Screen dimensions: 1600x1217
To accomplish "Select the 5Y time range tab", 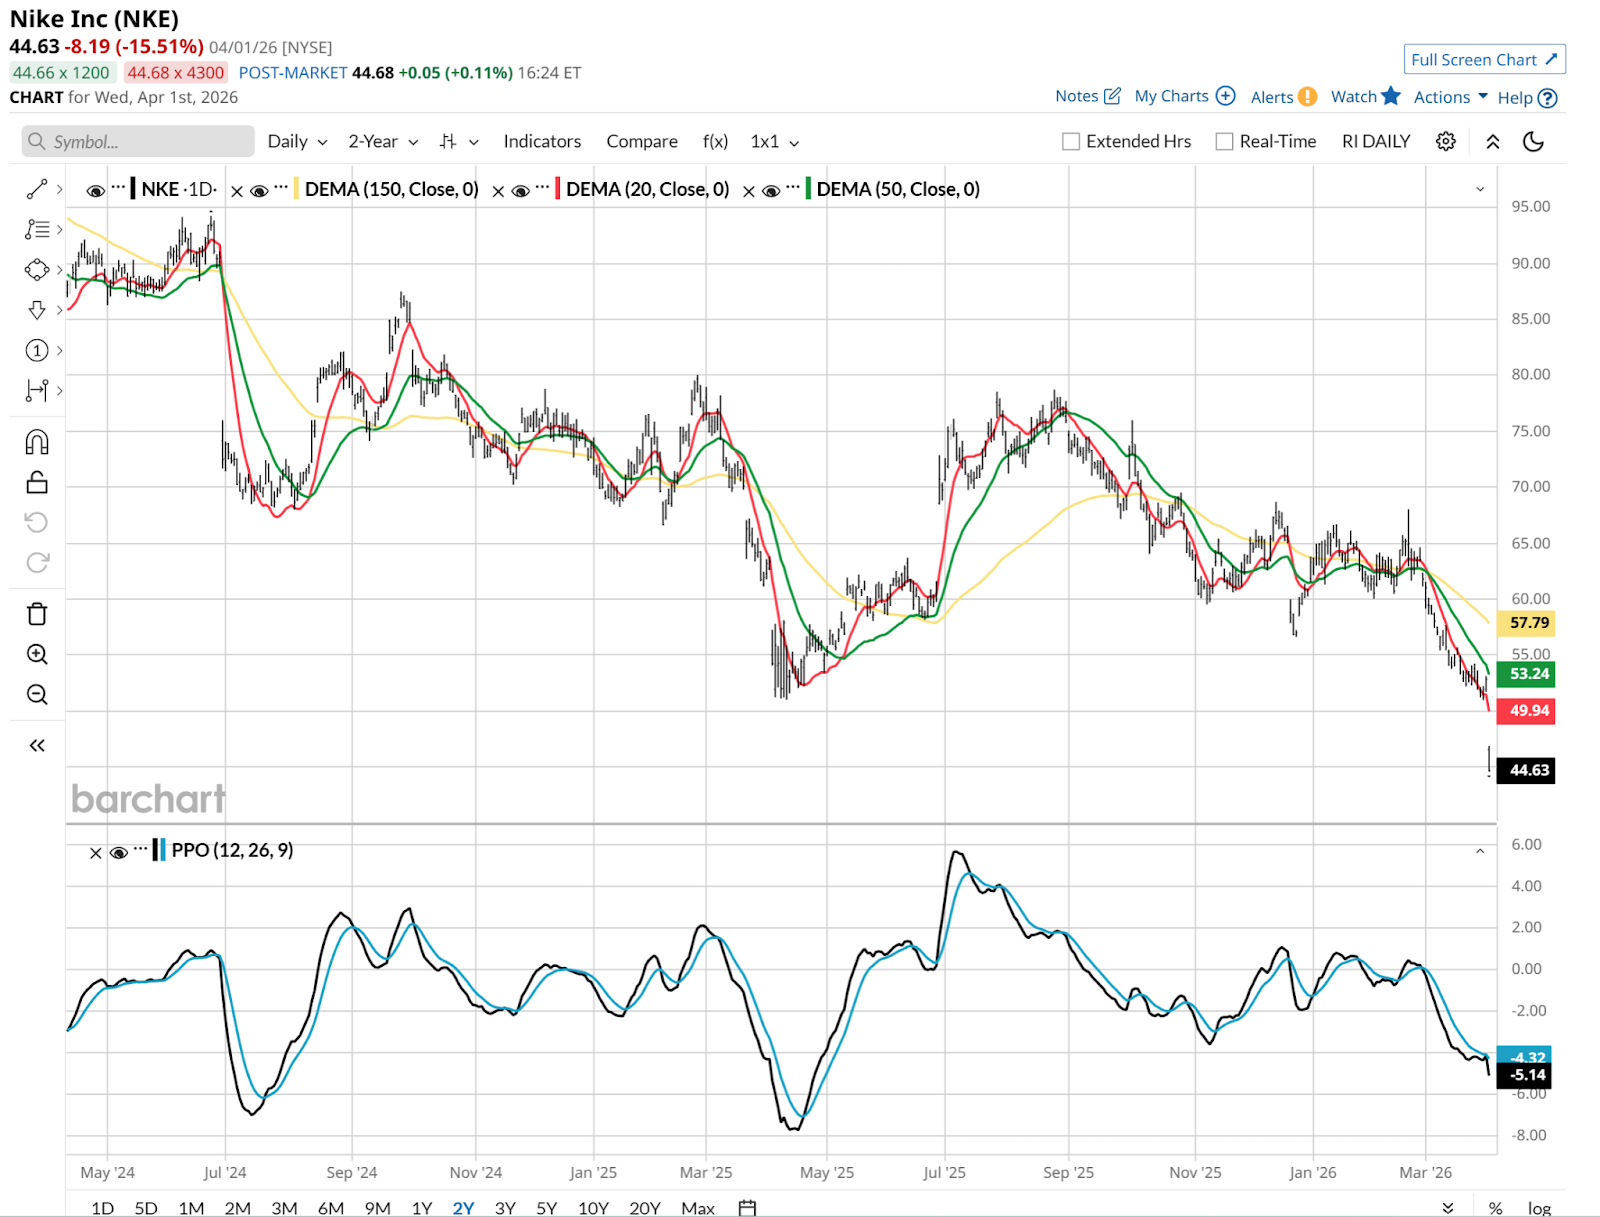I will click(546, 1207).
